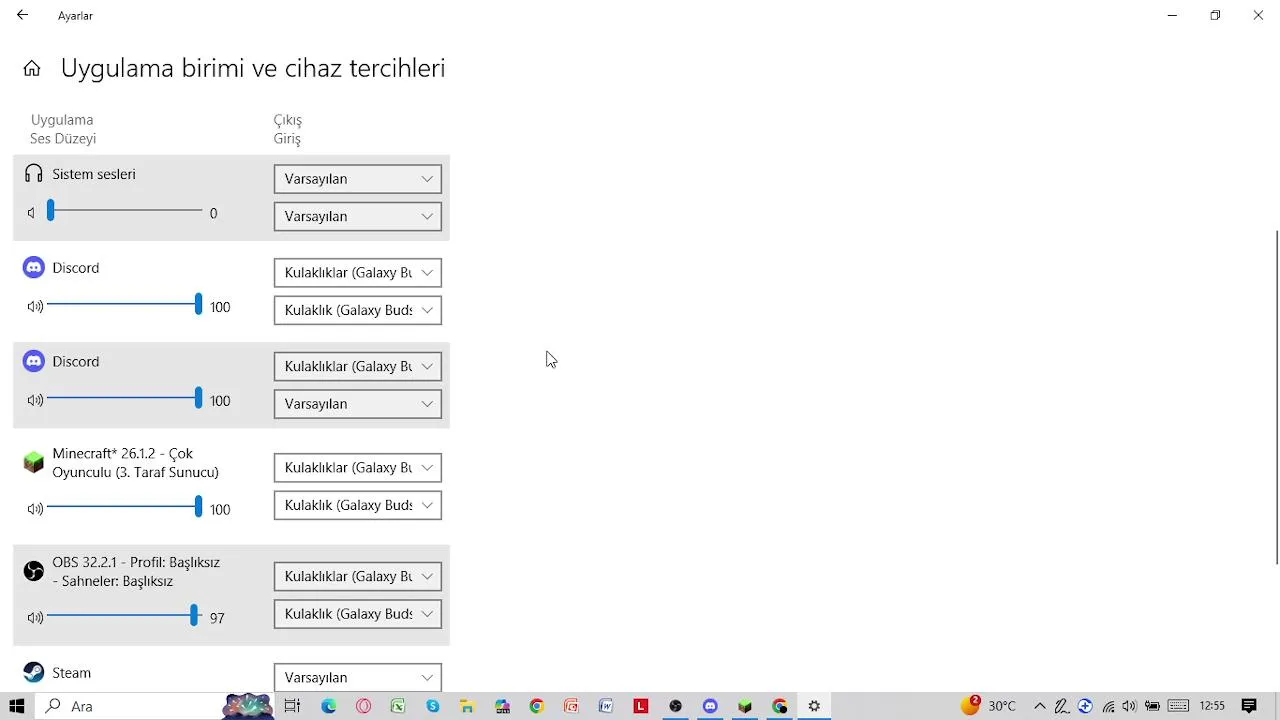Open the Windows Ink pen tray icon

click(1062, 706)
